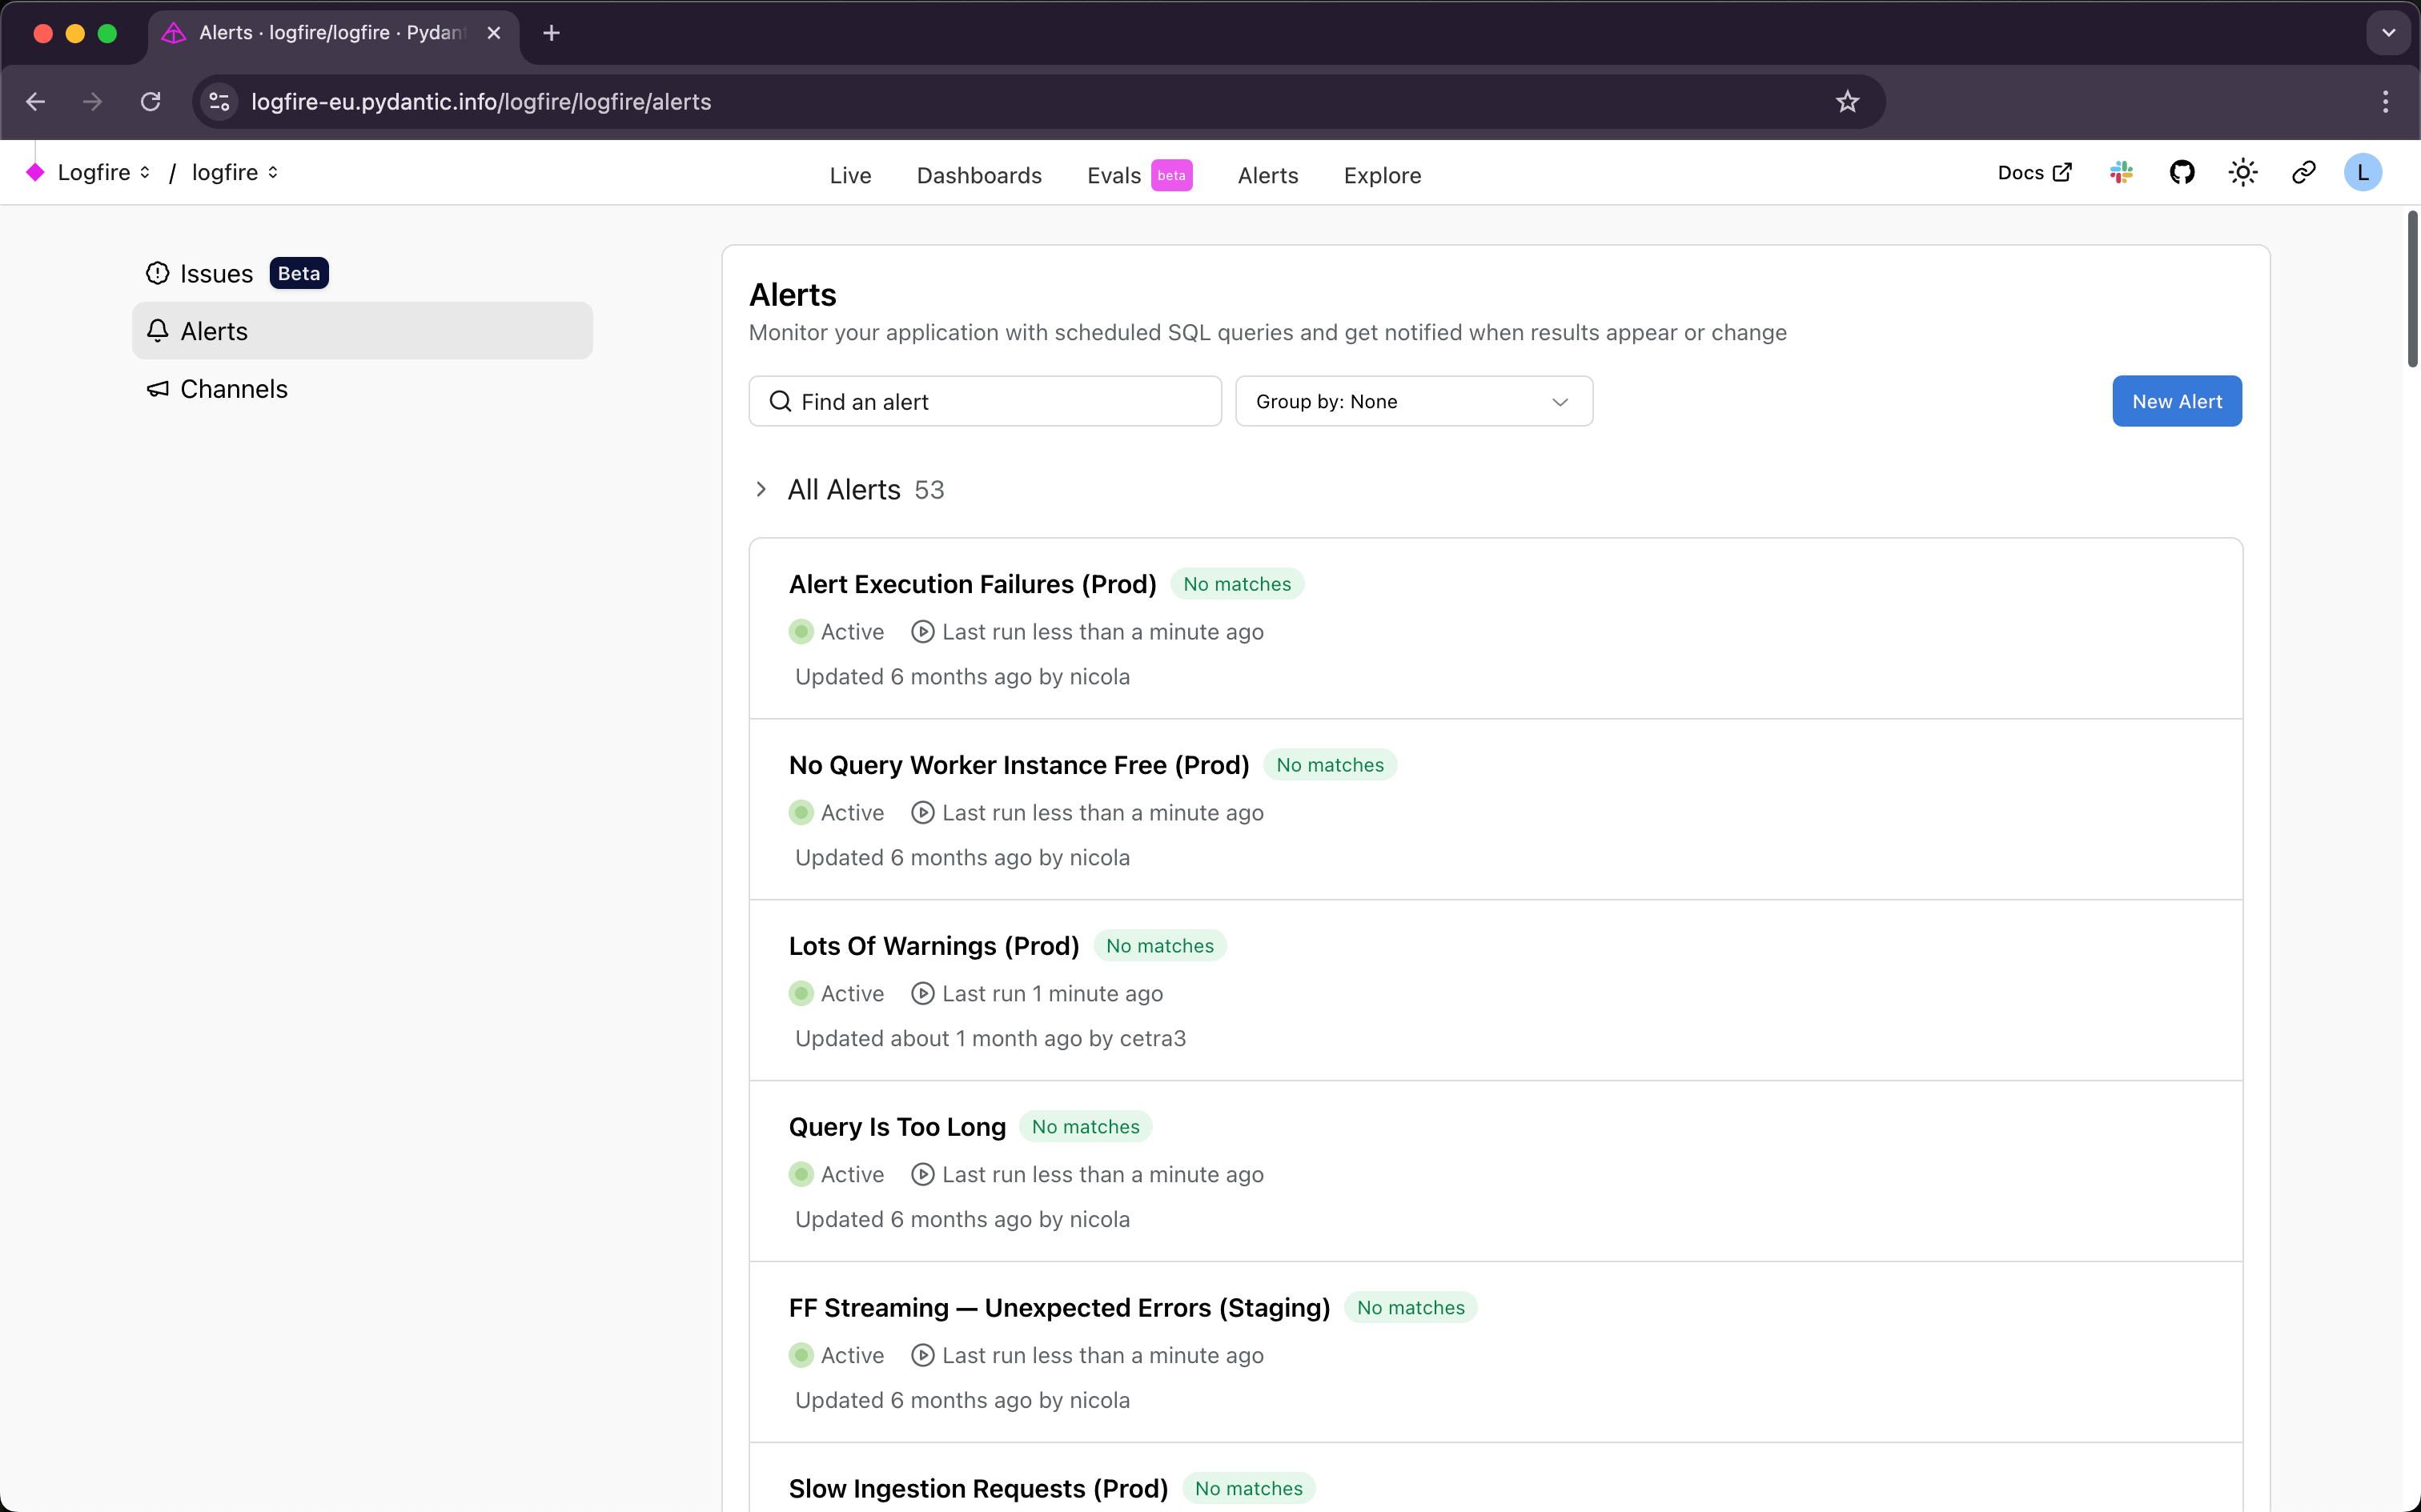Open Channels in sidebar
The image size is (2421, 1512).
(x=233, y=389)
